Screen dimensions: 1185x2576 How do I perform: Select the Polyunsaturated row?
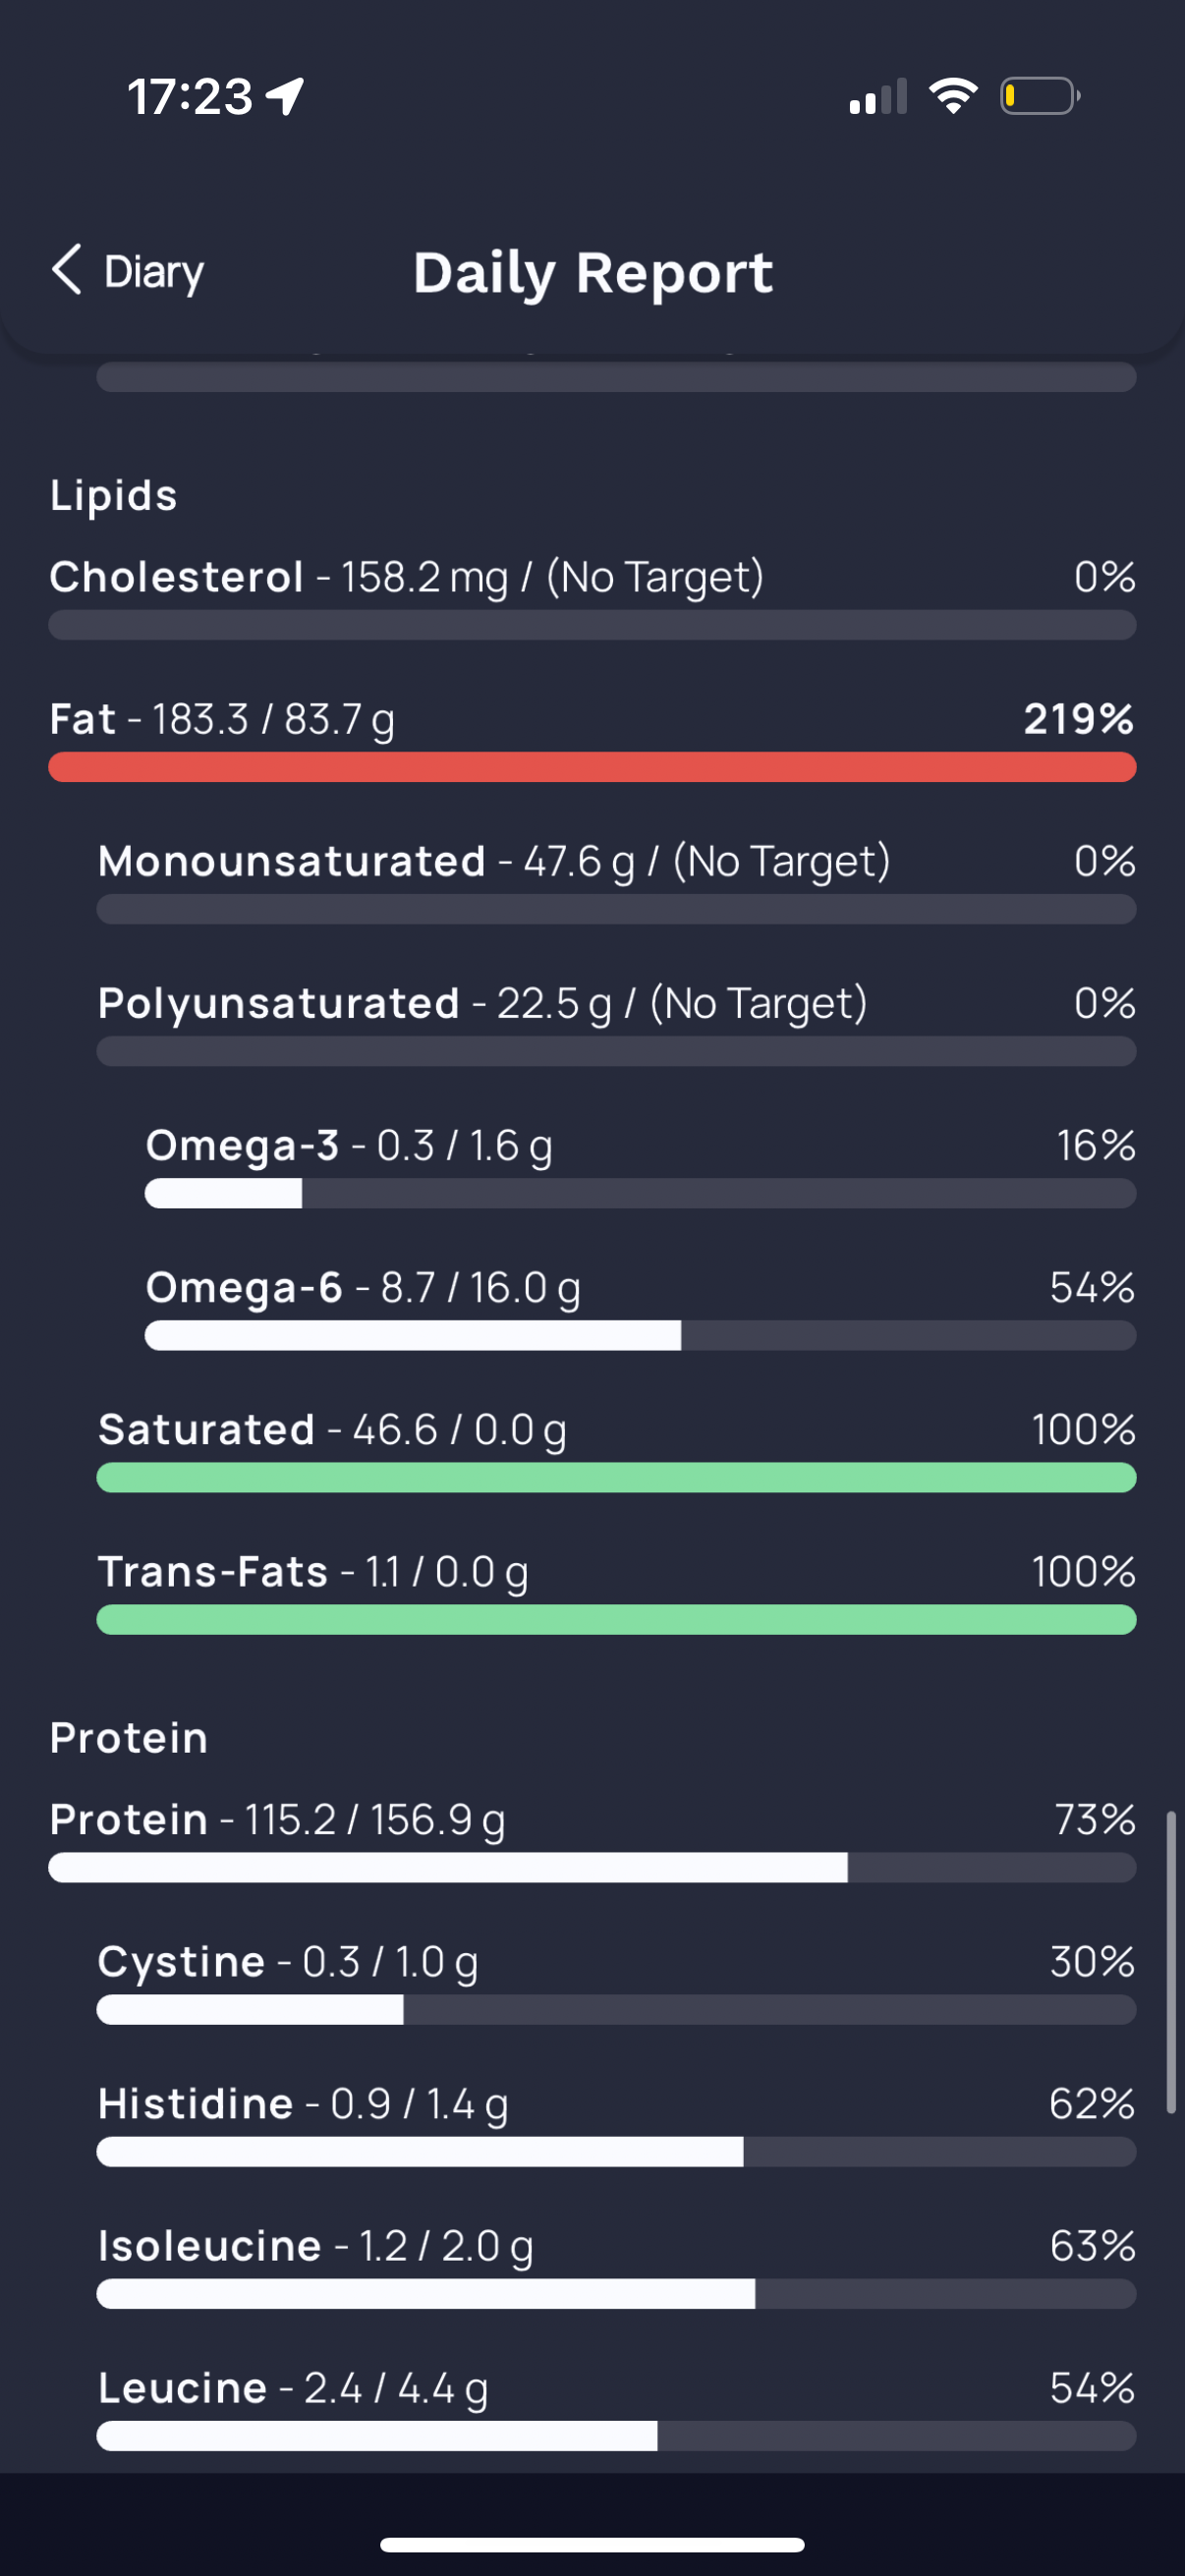pyautogui.click(x=616, y=1023)
